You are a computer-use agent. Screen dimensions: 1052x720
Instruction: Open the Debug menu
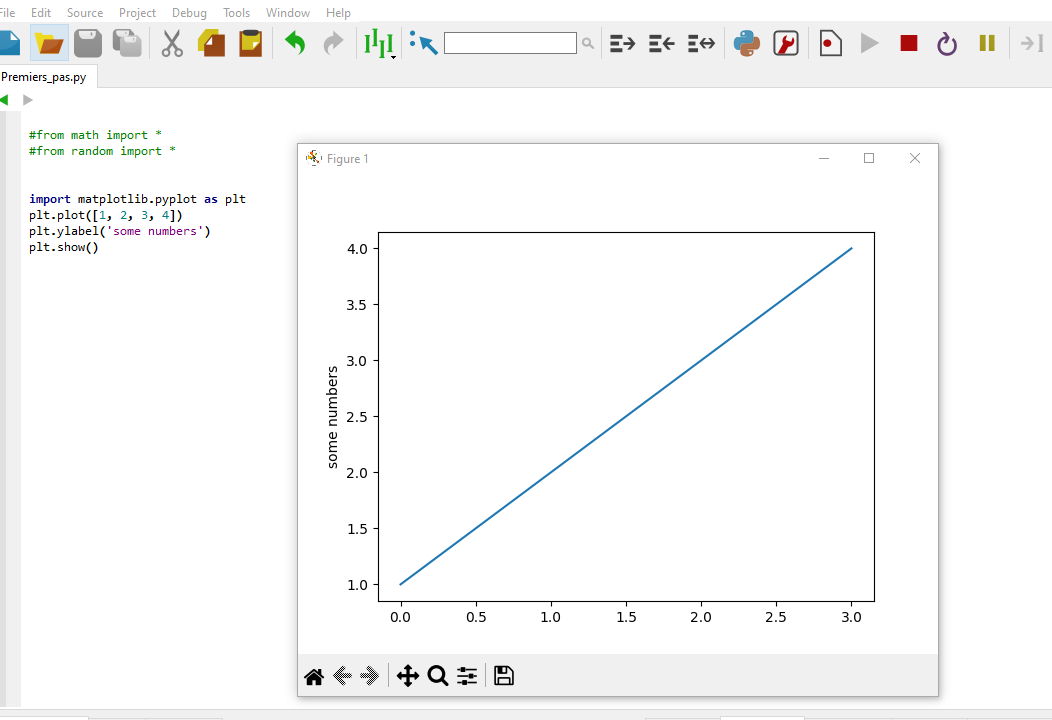[x=189, y=13]
